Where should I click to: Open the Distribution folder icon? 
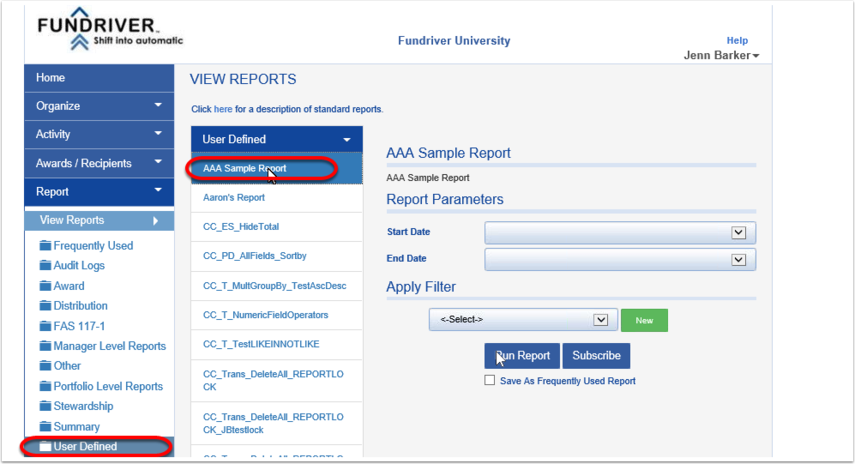45,305
